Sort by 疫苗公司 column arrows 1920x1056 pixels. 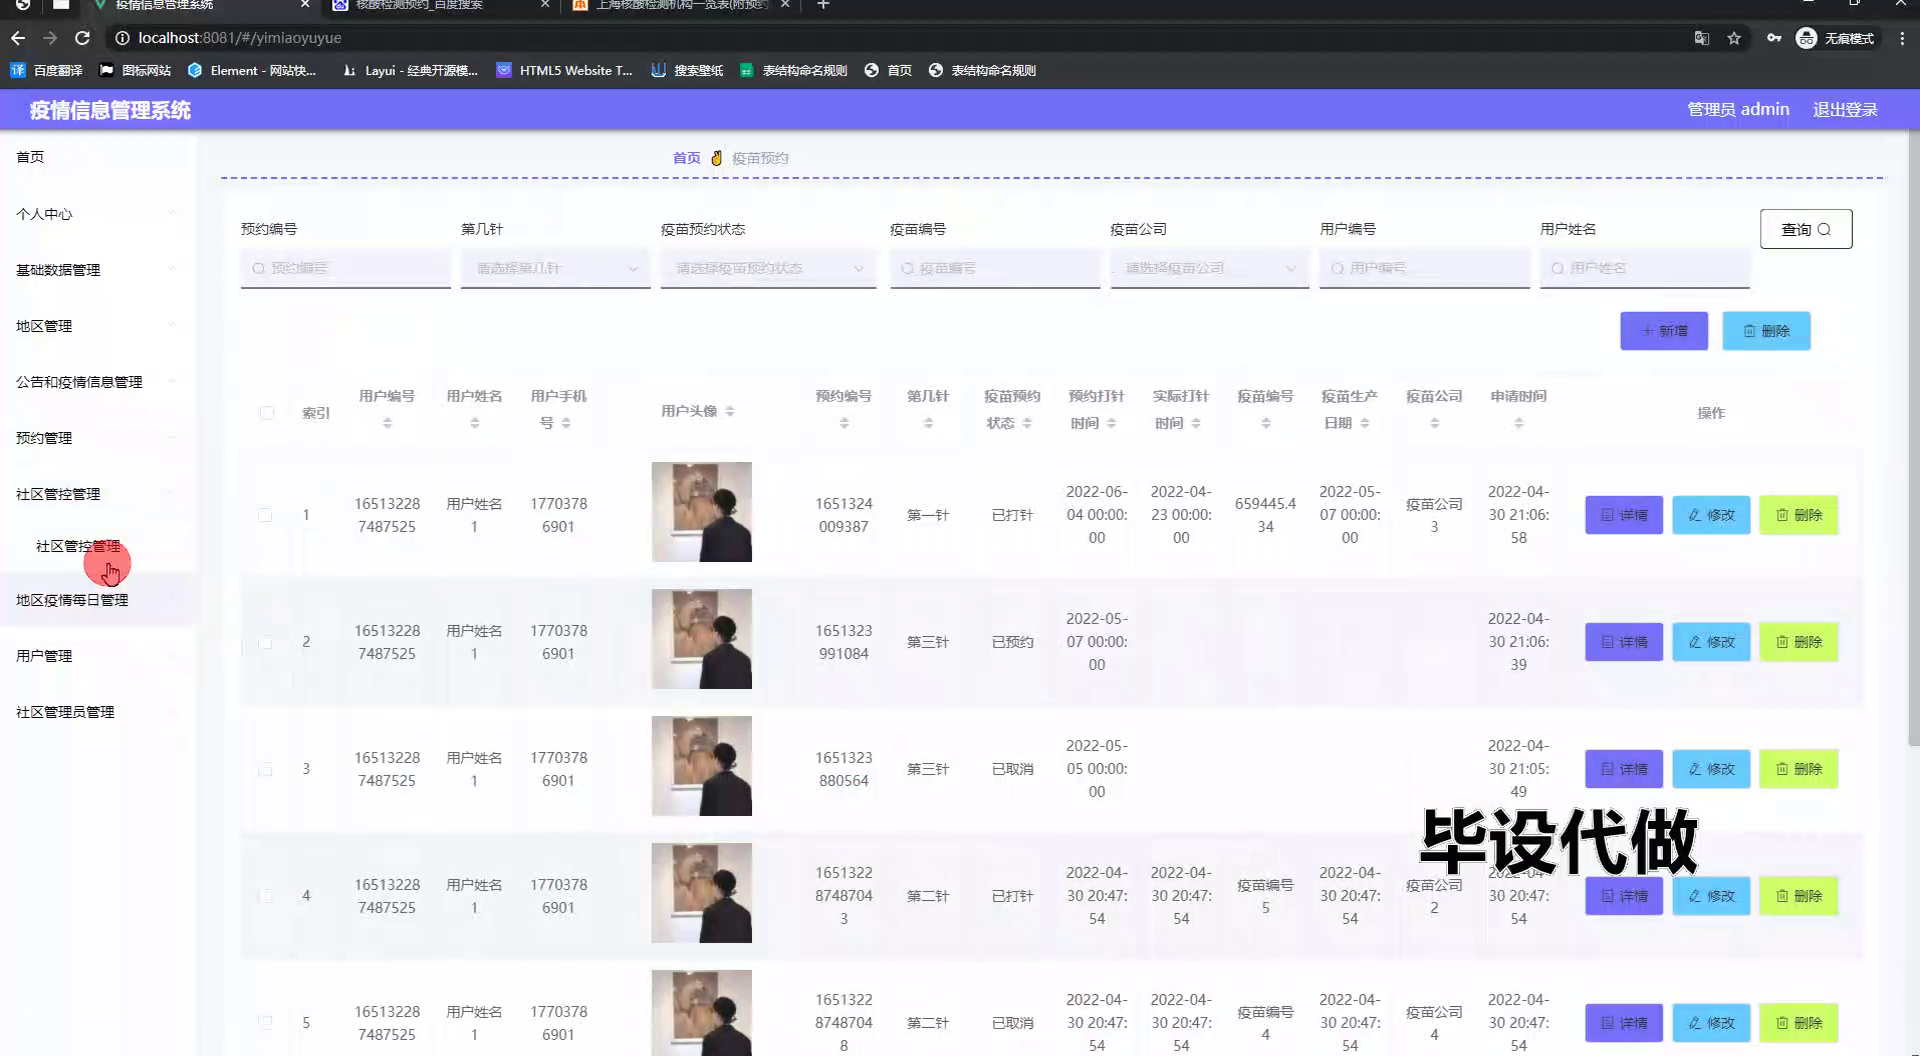(1434, 423)
